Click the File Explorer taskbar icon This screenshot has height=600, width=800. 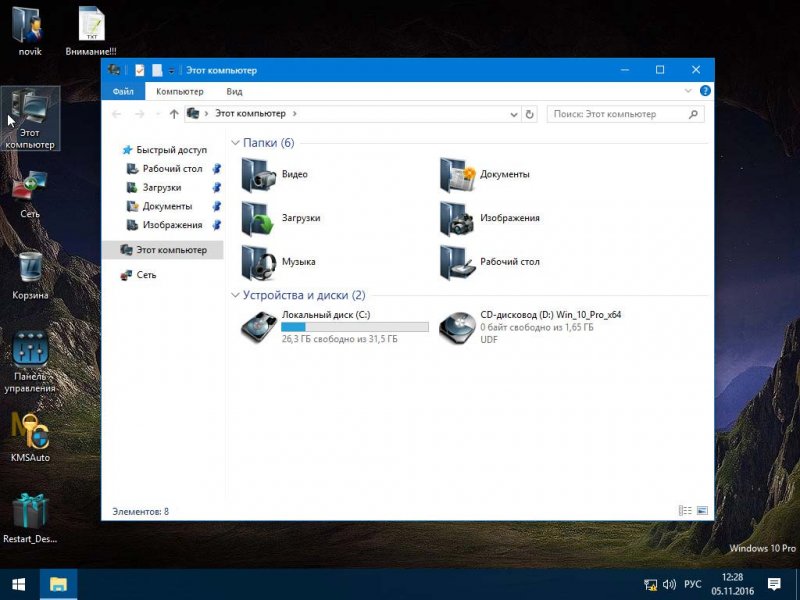(x=58, y=585)
